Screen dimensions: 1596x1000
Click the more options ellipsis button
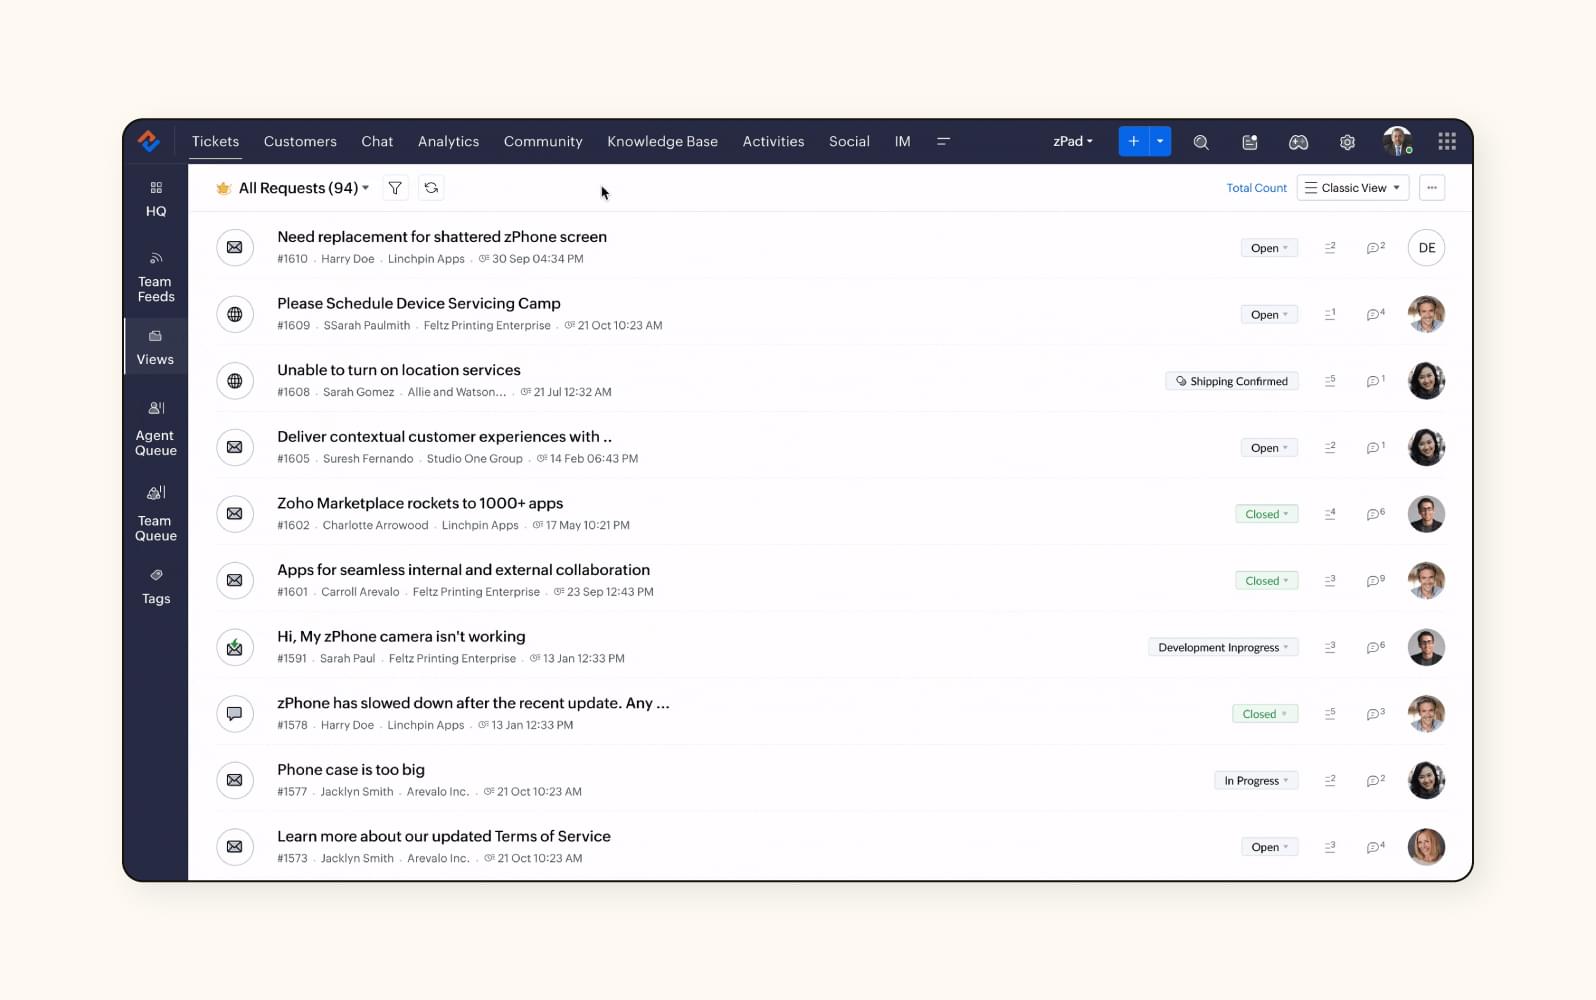[x=1431, y=188]
